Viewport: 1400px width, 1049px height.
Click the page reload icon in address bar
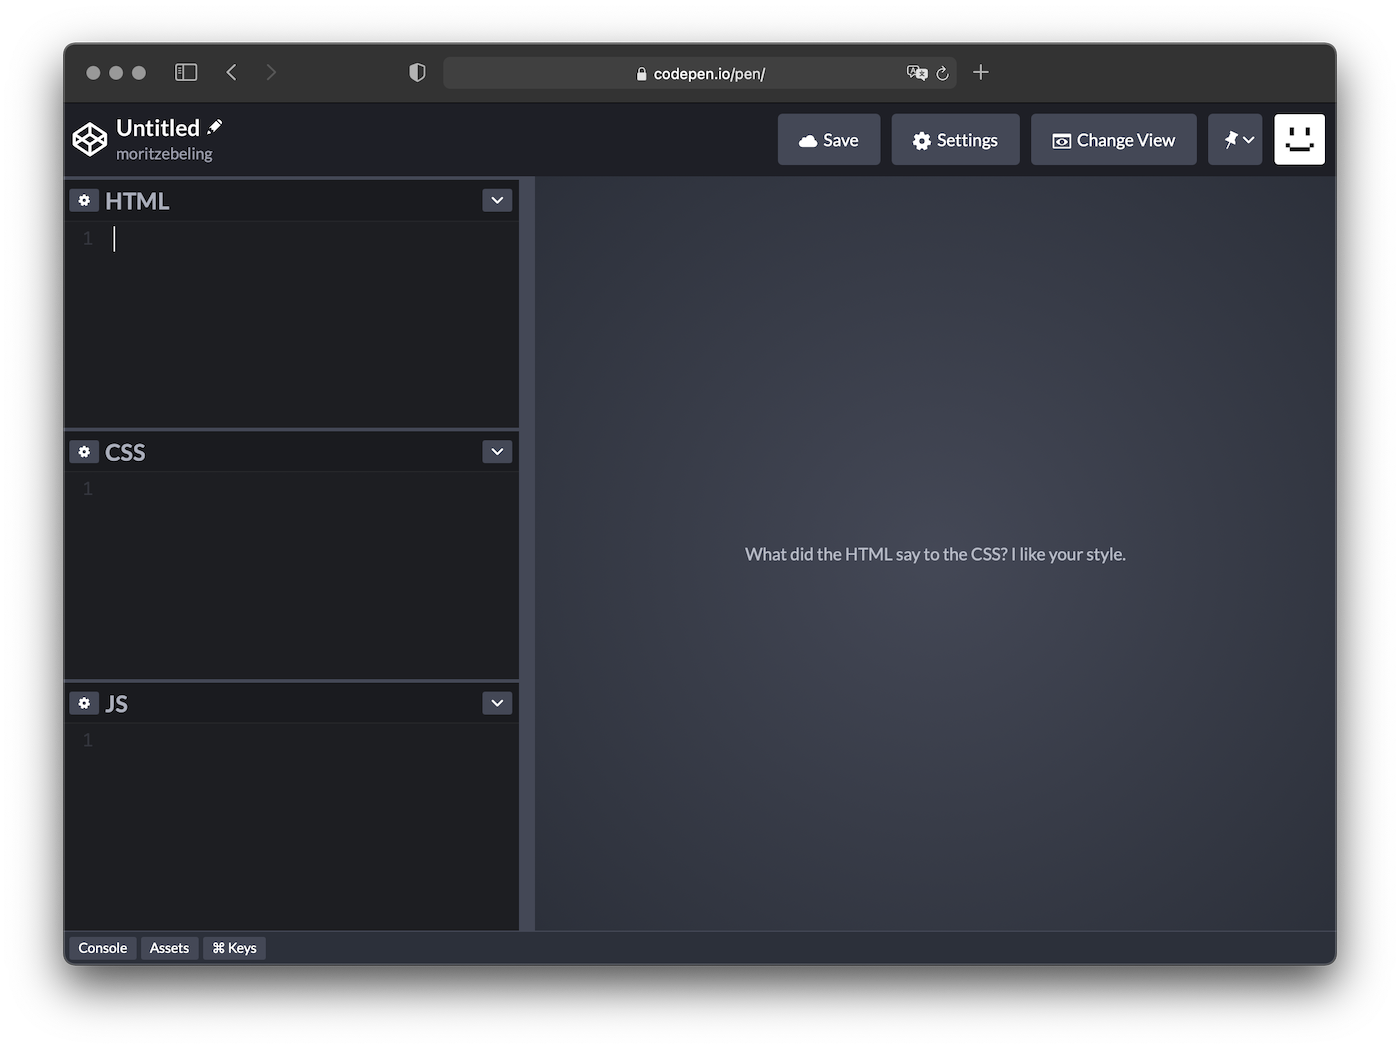[x=941, y=73]
